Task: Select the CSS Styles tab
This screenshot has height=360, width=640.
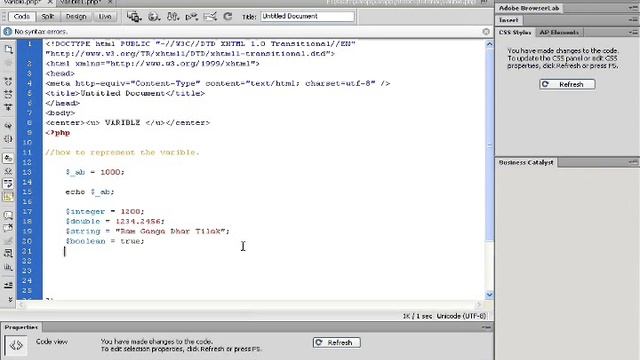Action: click(x=515, y=32)
